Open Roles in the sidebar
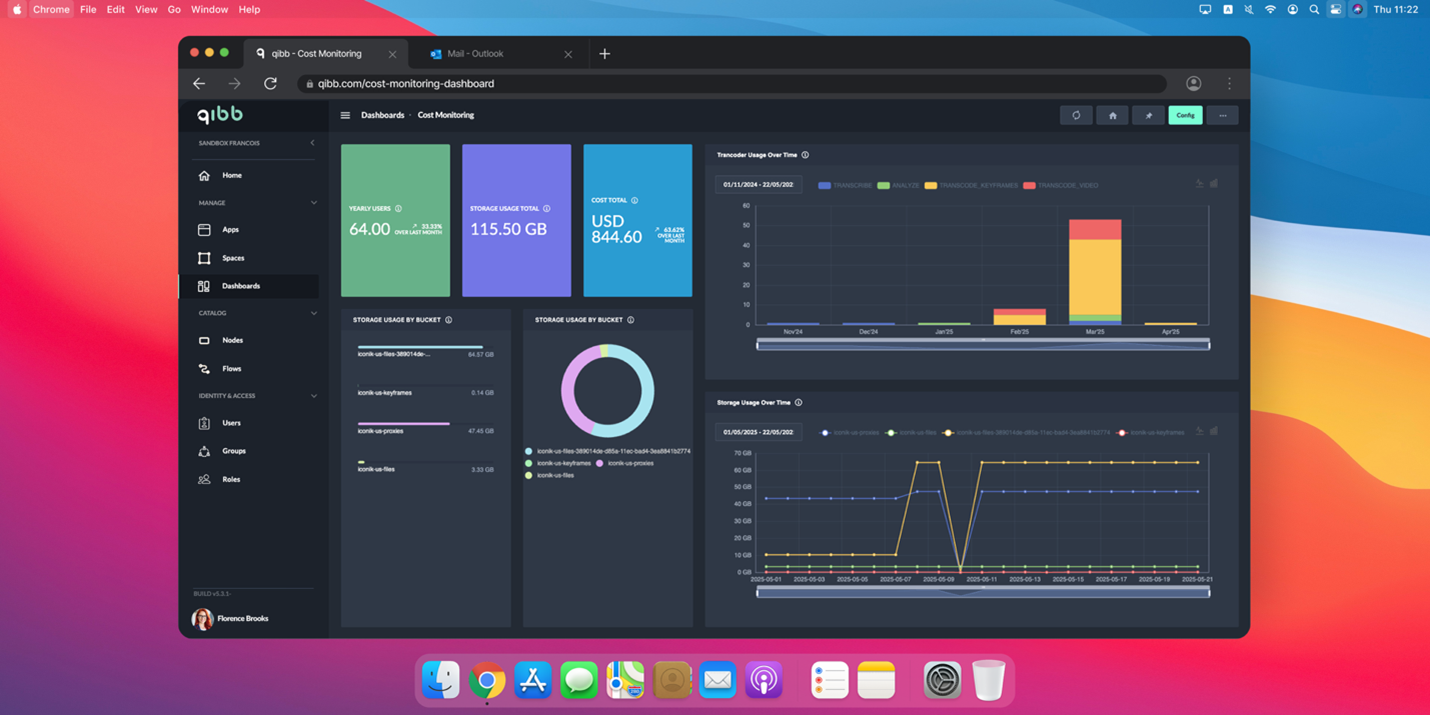The image size is (1430, 715). [249, 479]
